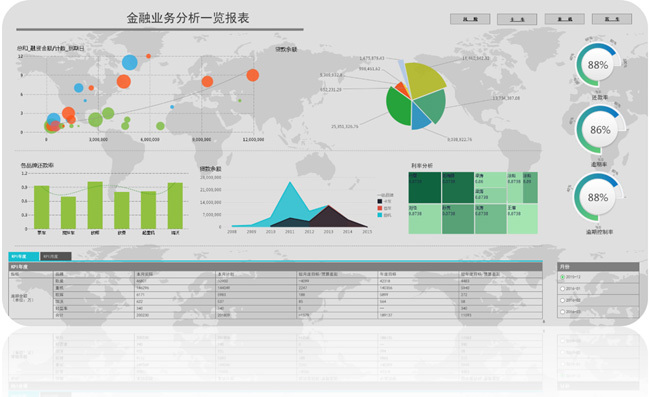This screenshot has height=397, width=650.
Task: Select the 2016-03 month radio button
Action: tap(563, 312)
